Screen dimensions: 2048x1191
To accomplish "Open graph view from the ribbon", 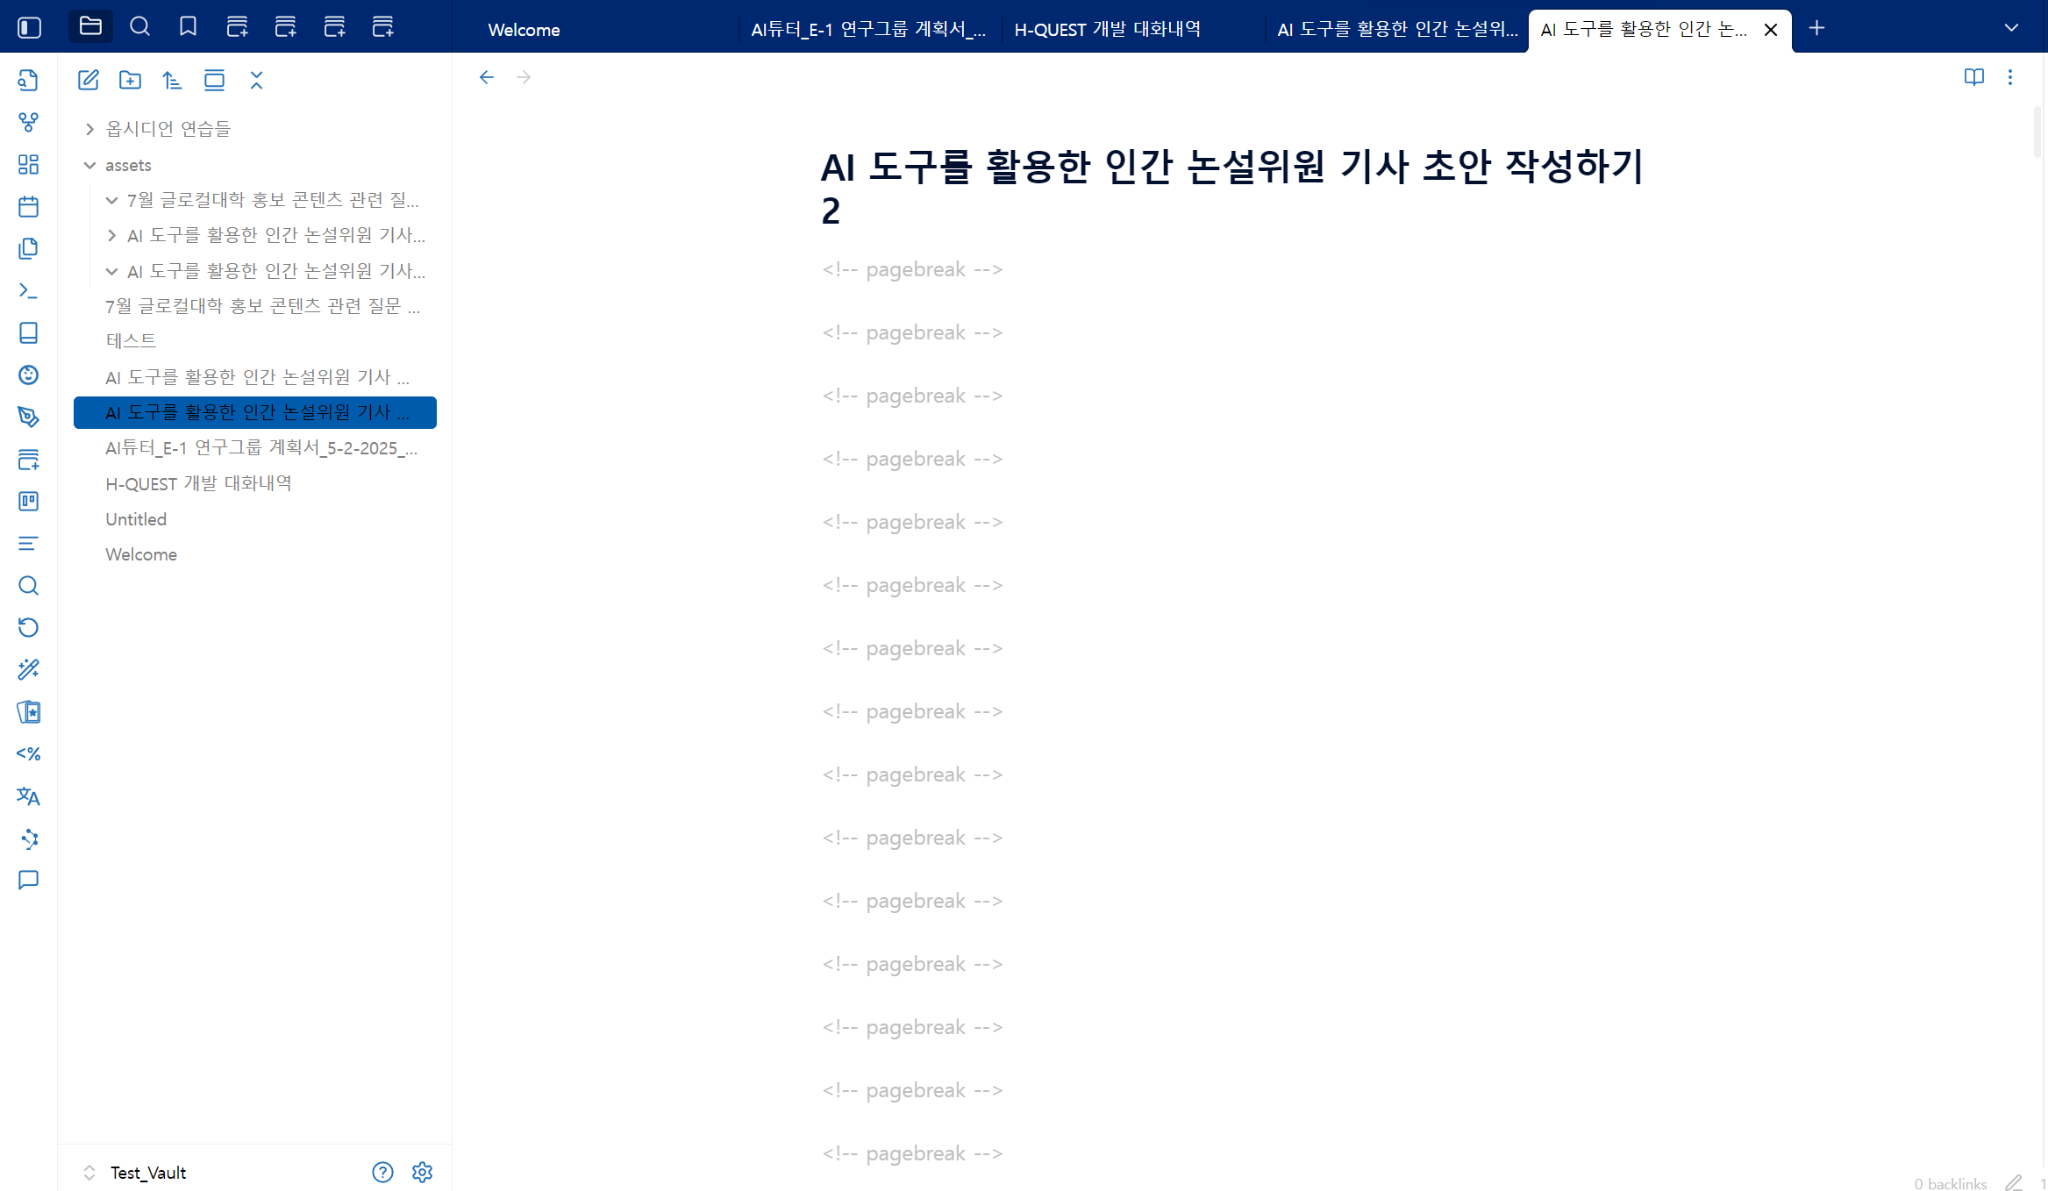I will [28, 122].
